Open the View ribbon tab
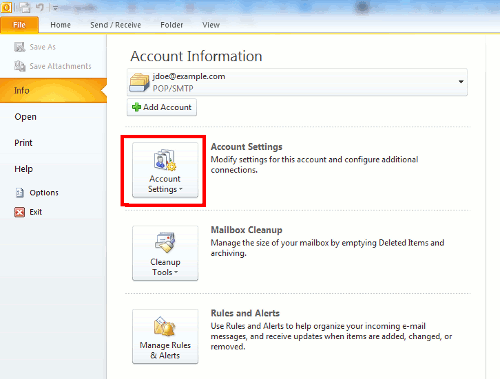 211,25
